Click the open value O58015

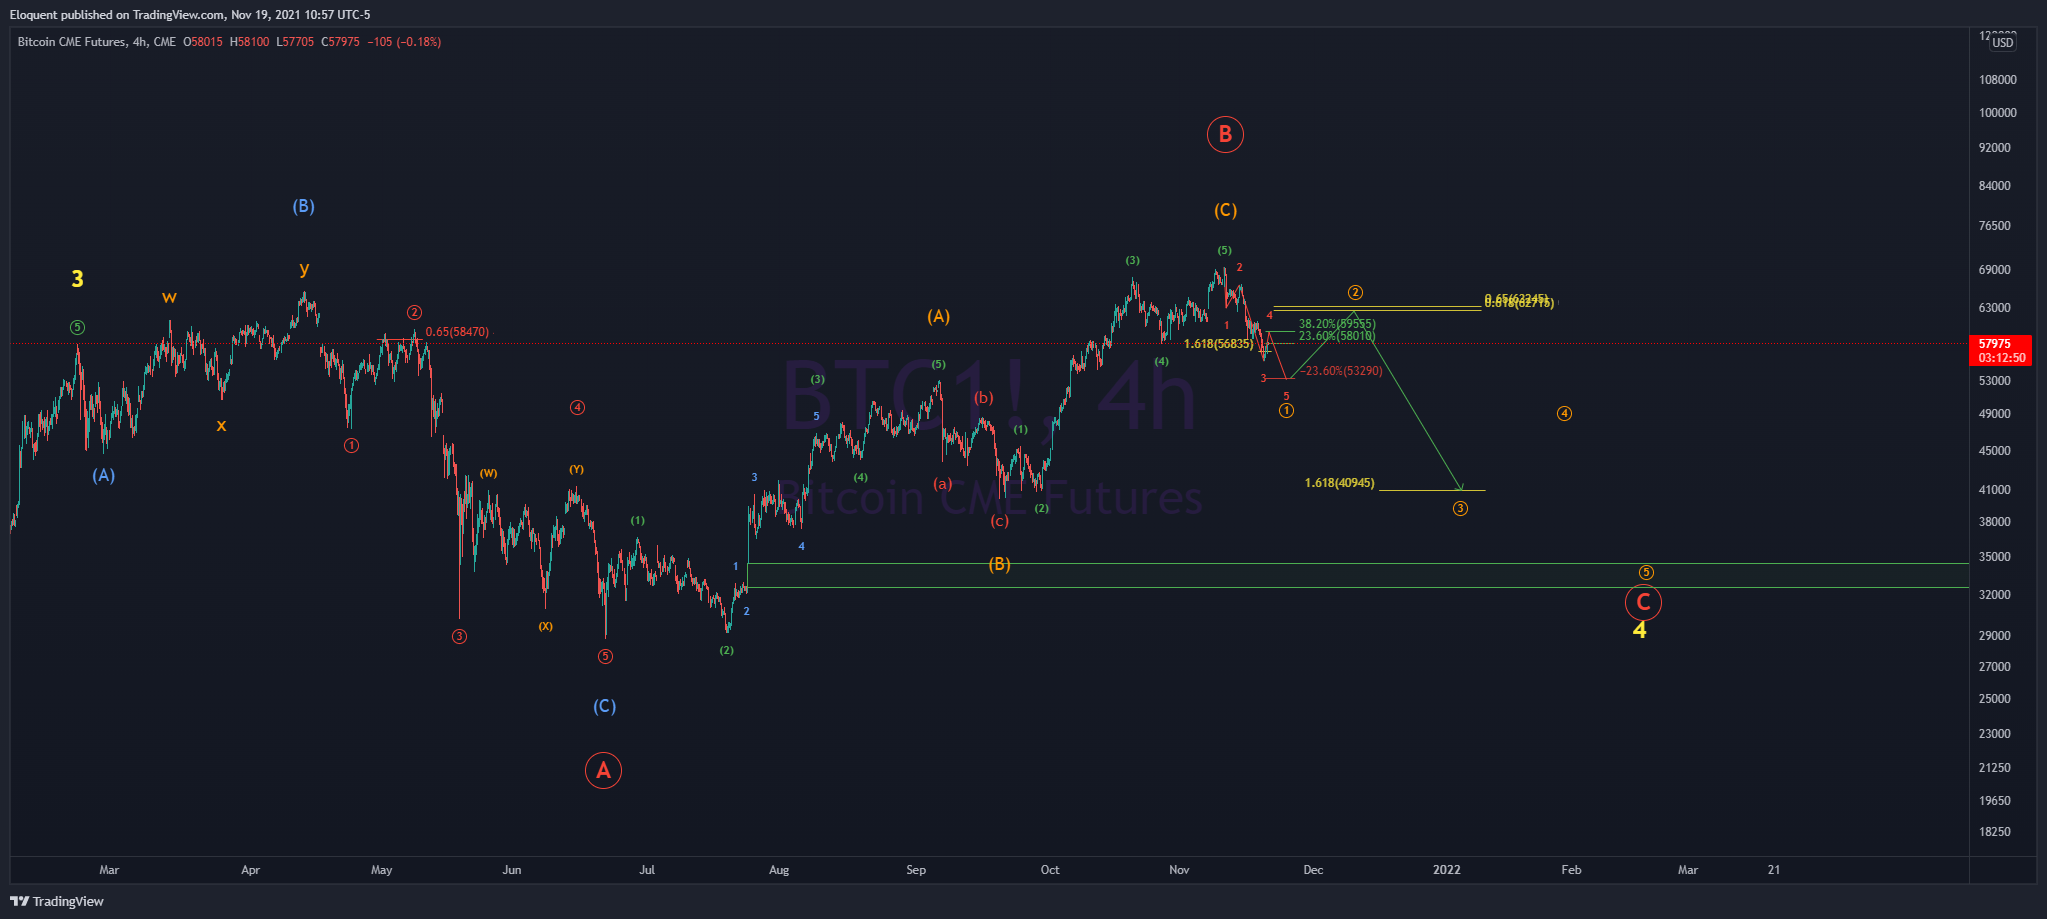[x=203, y=42]
